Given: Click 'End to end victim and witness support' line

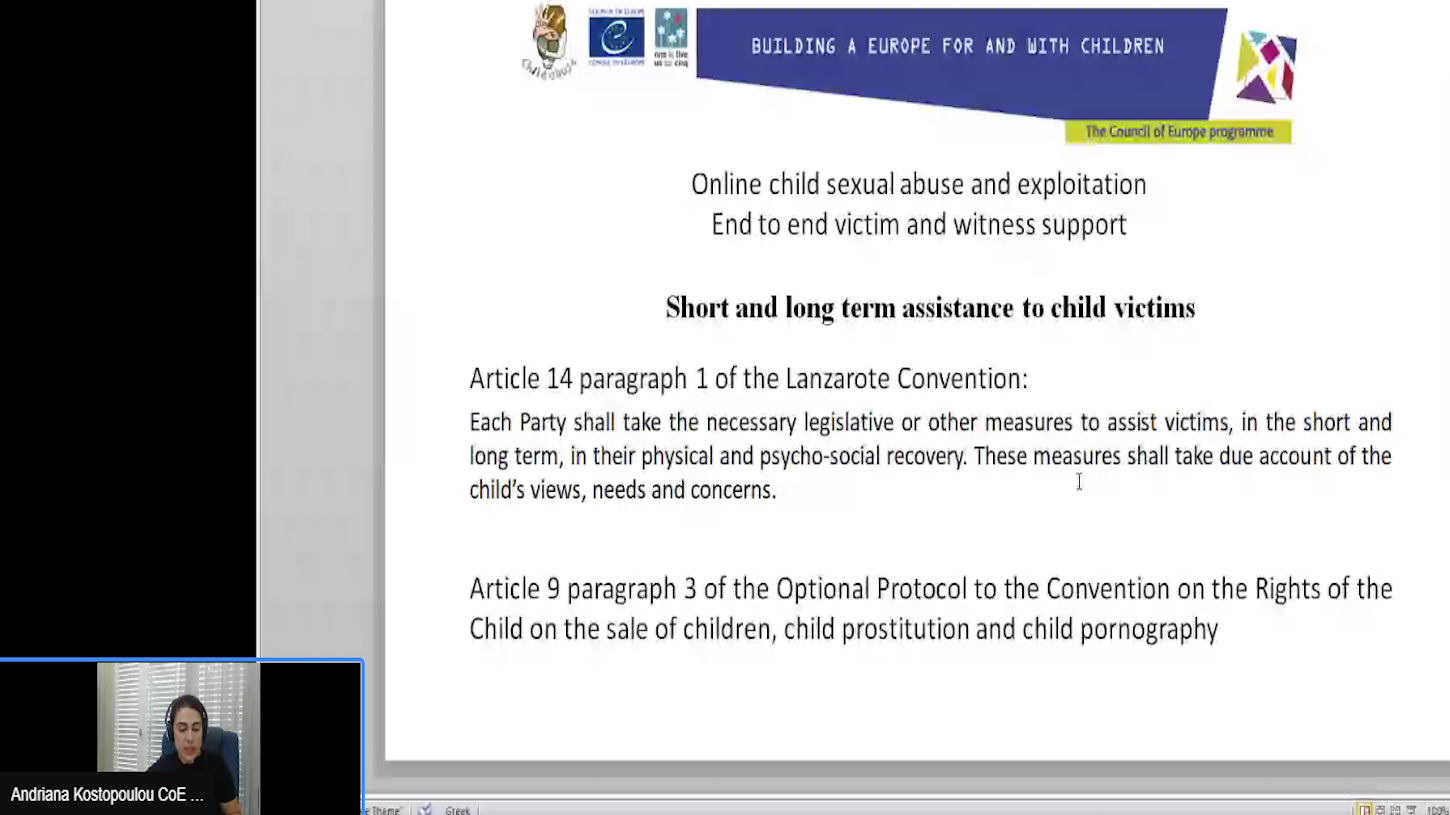Looking at the screenshot, I should tap(918, 224).
